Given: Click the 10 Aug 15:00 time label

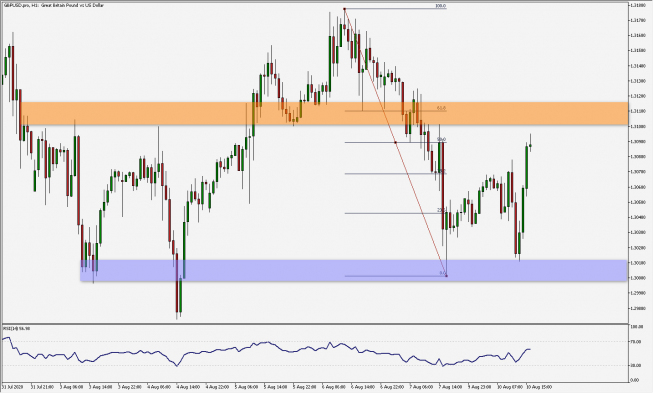Looking at the screenshot, I should (539, 387).
